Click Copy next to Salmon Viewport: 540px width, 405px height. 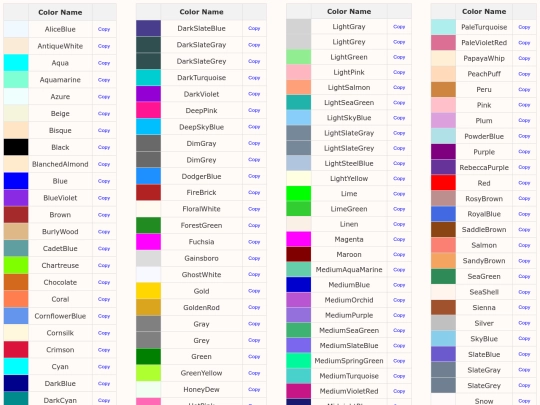click(x=524, y=245)
